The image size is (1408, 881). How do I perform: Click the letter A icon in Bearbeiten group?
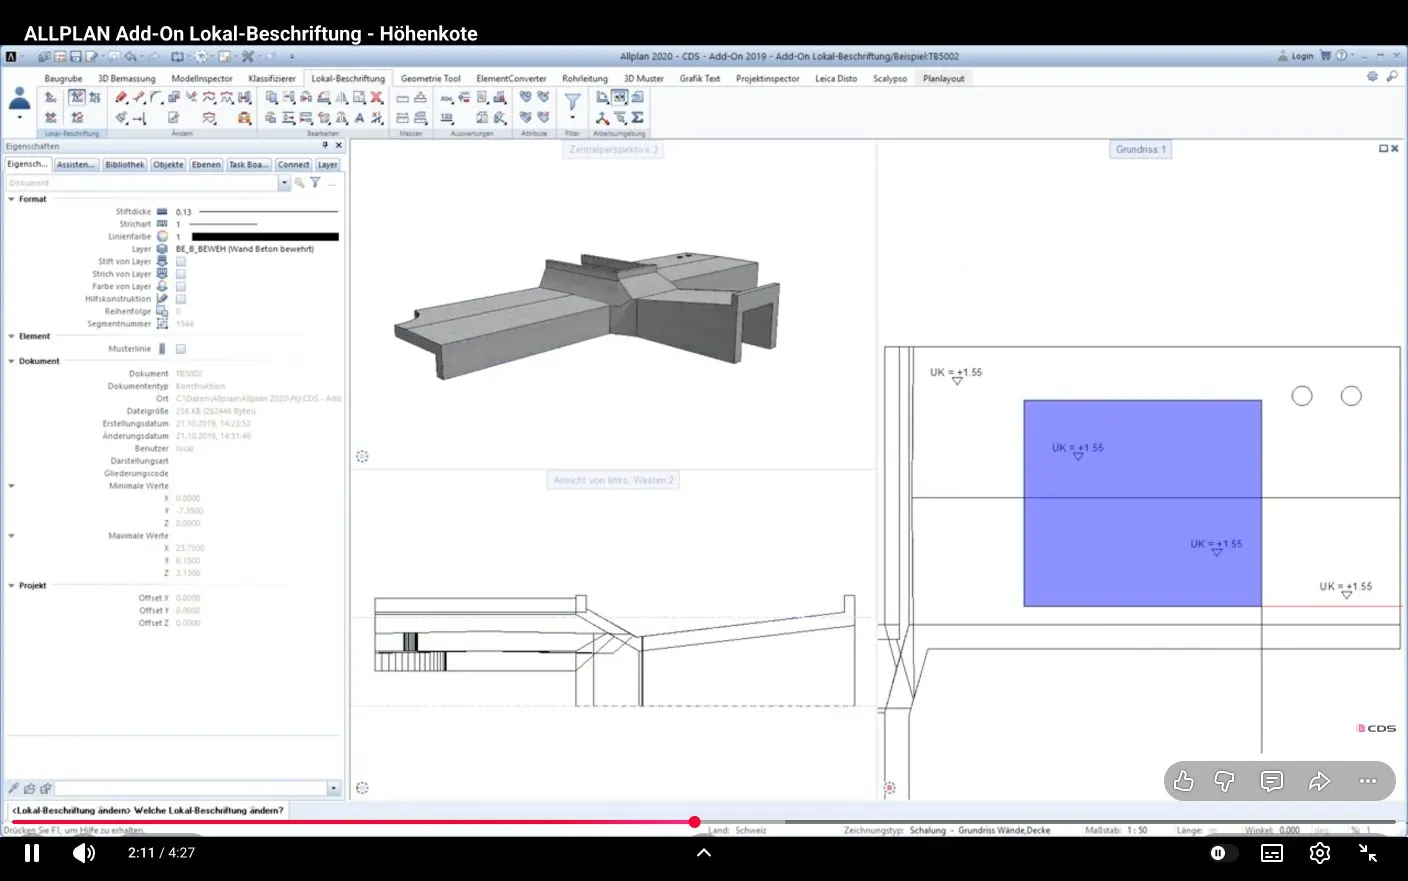tap(360, 118)
